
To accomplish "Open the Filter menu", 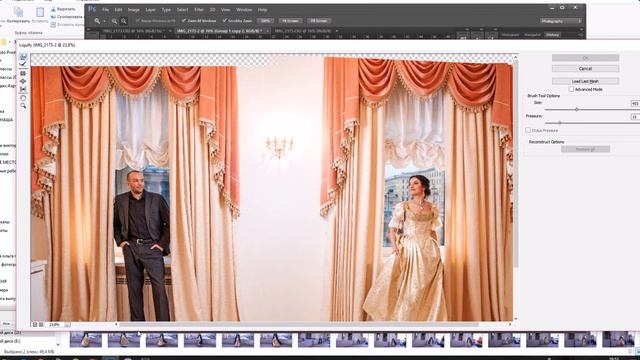I will pyautogui.click(x=199, y=9).
